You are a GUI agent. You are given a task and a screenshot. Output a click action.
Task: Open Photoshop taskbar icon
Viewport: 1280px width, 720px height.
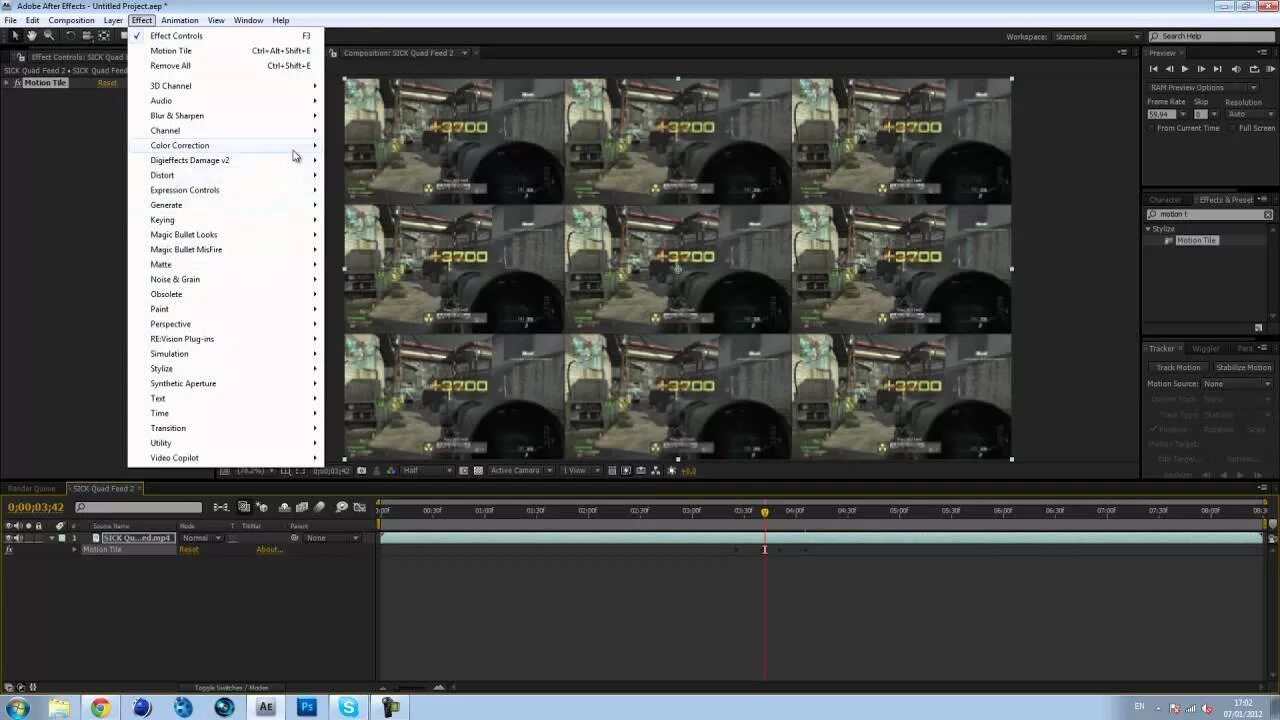pyautogui.click(x=307, y=707)
